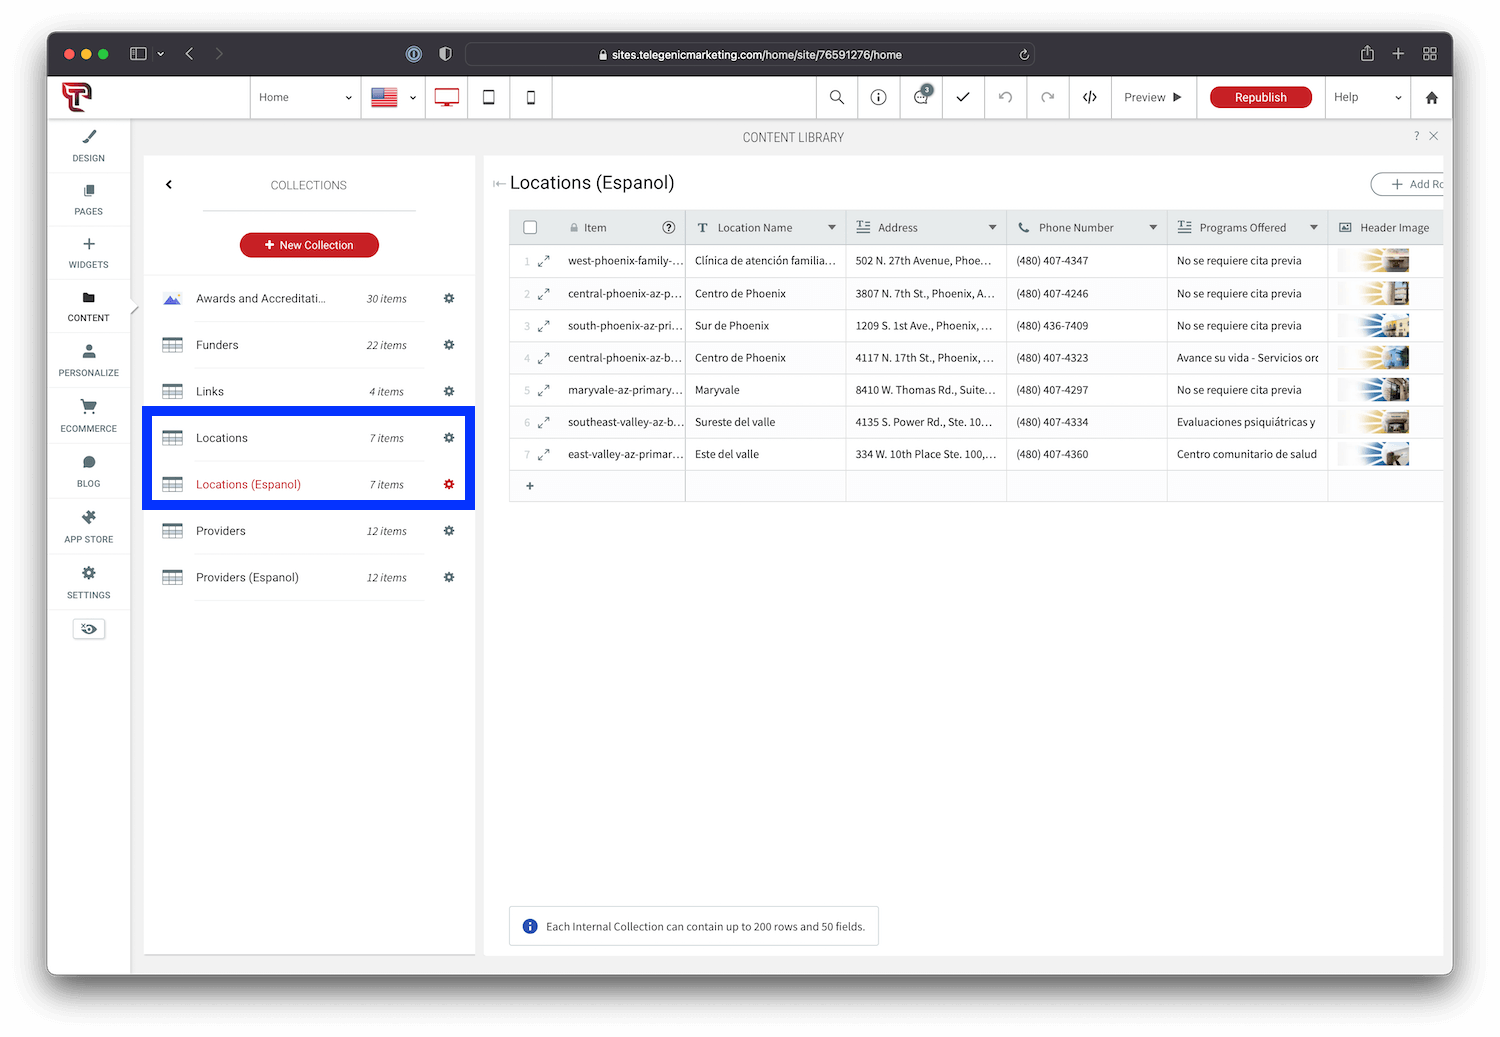The width and height of the screenshot is (1500, 1037).
Task: Click the Republish button
Action: (1261, 97)
